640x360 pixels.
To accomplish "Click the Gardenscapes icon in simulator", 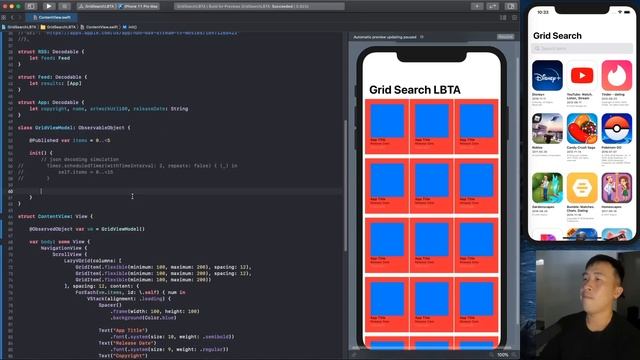I will (x=547, y=188).
